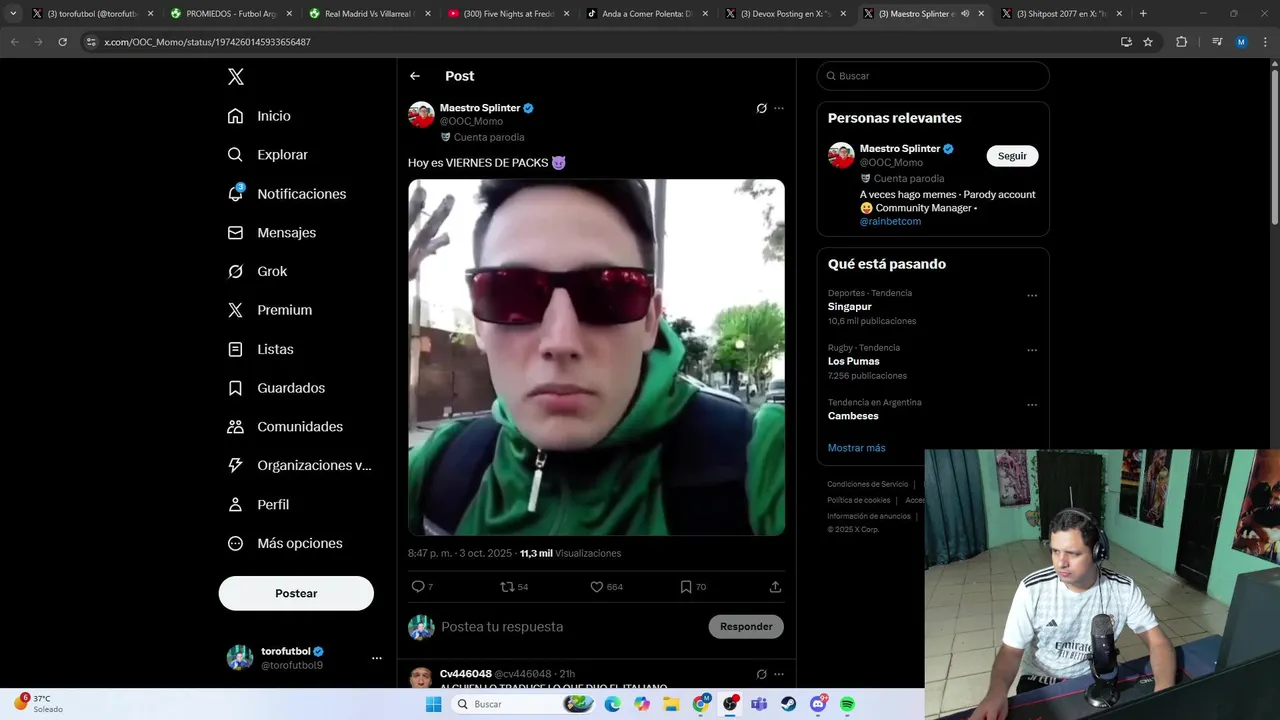Open account menu dots next to torofutbol
The width and height of the screenshot is (1280, 720).
pyautogui.click(x=377, y=658)
